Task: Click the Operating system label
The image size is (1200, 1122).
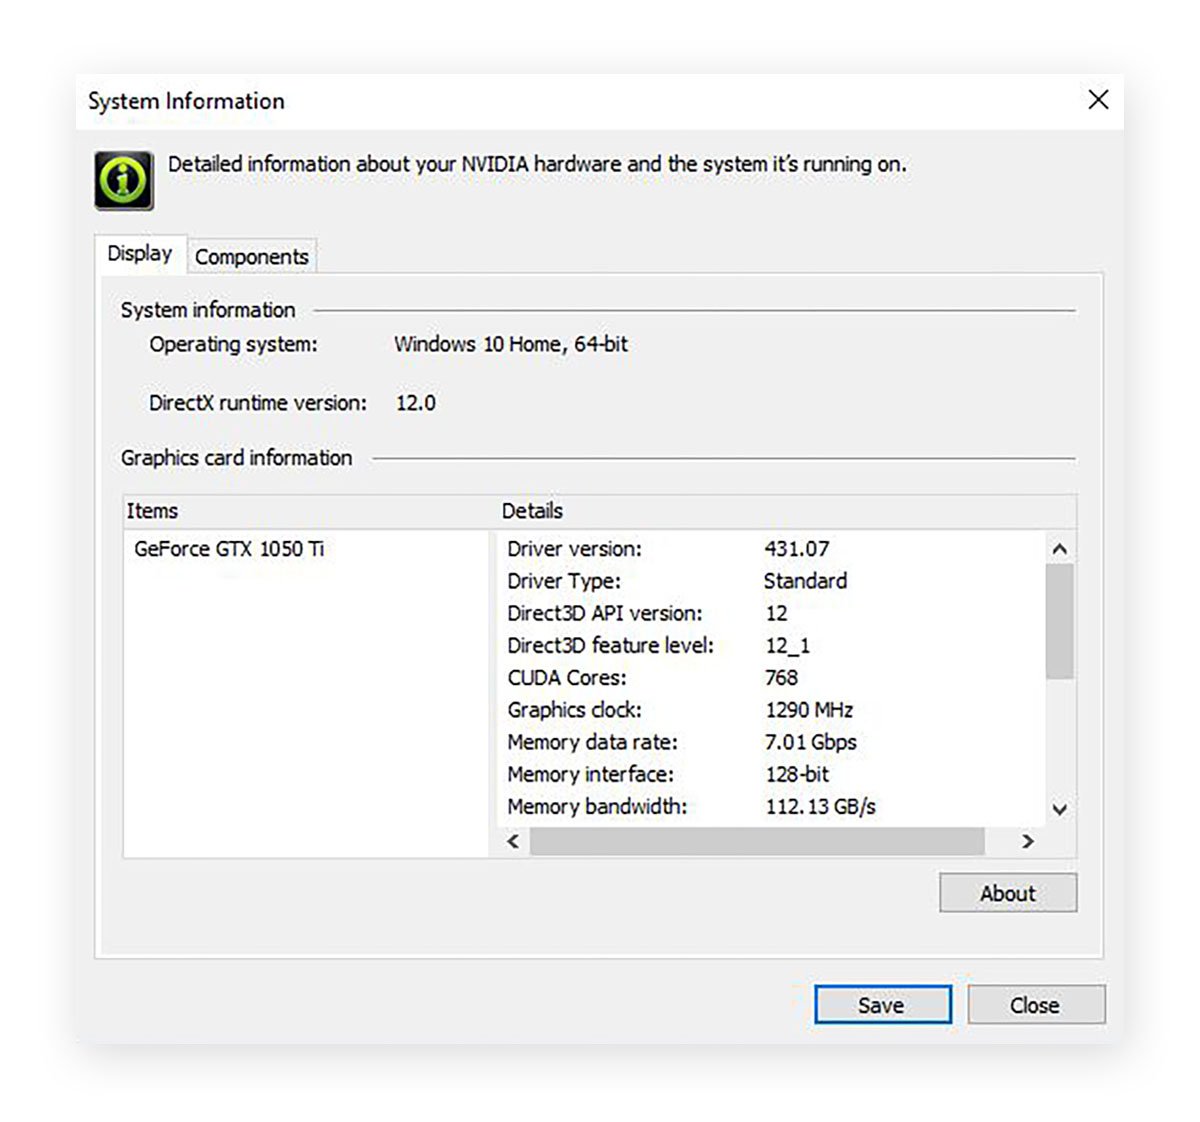Action: pyautogui.click(x=233, y=344)
